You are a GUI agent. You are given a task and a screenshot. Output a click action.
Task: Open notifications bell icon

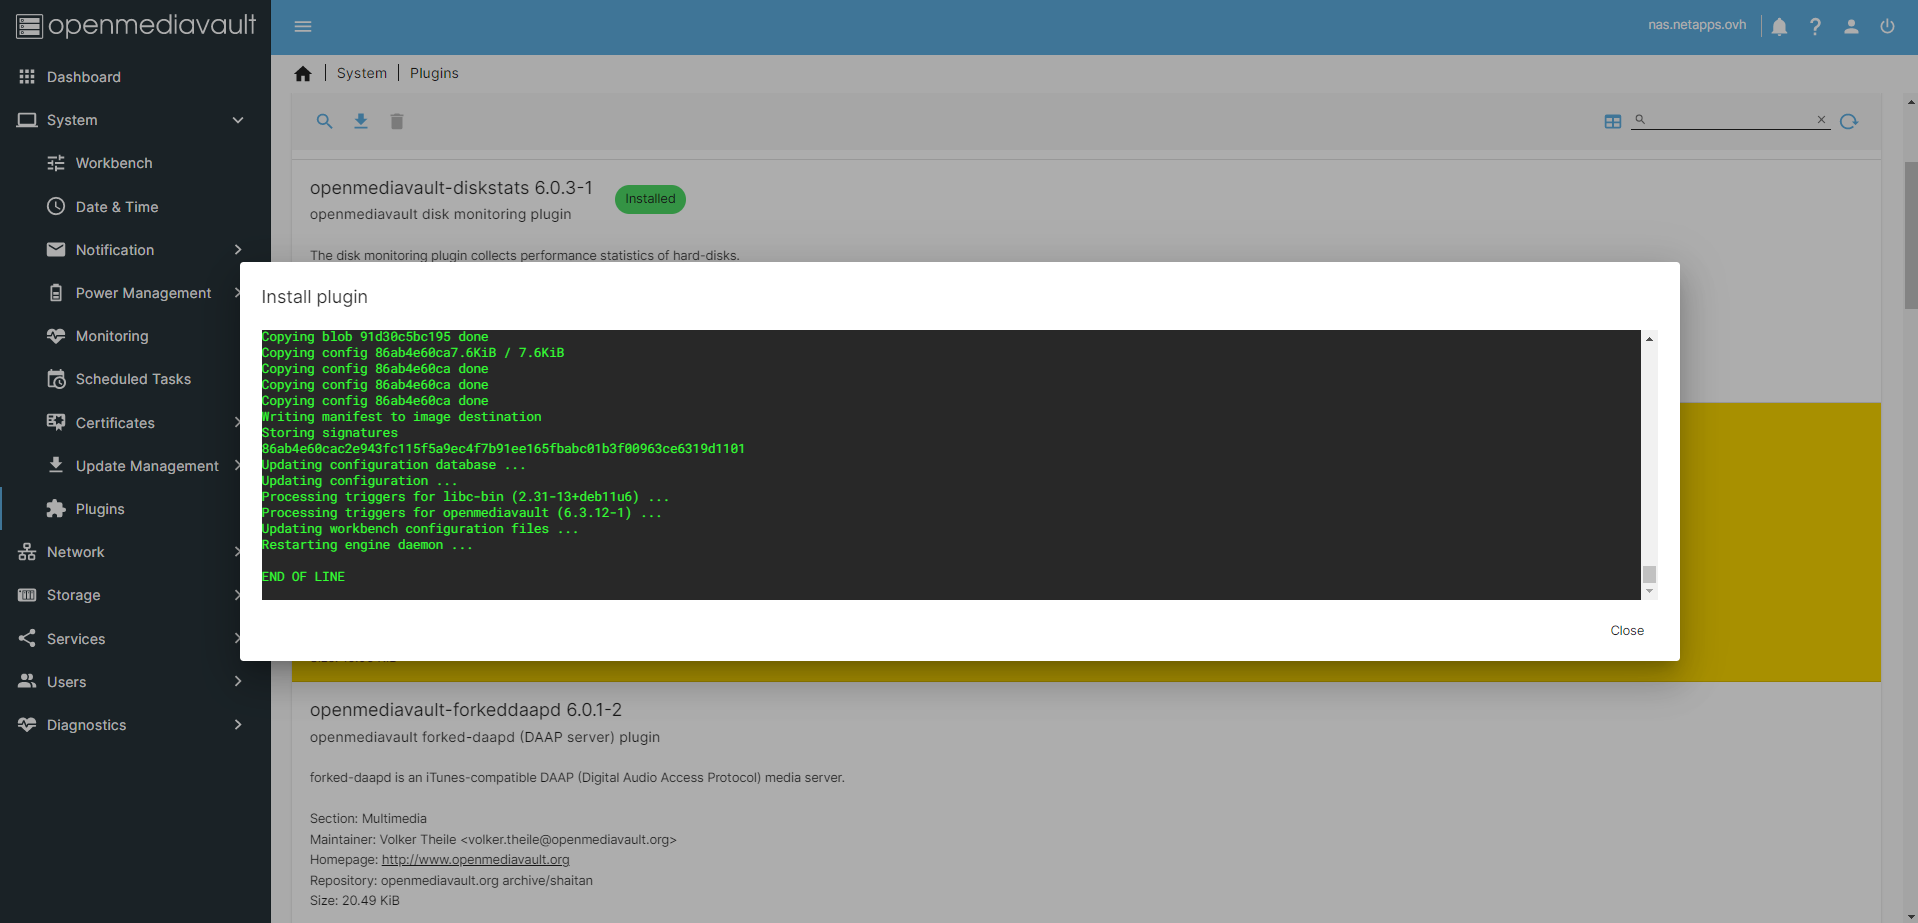point(1779,27)
